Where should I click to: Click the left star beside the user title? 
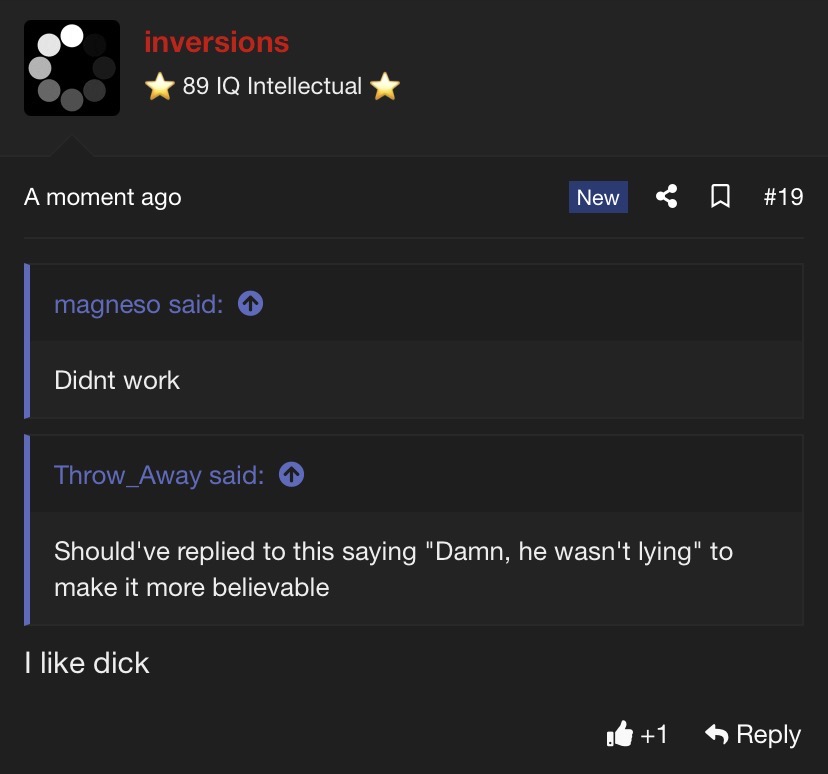tap(159, 87)
